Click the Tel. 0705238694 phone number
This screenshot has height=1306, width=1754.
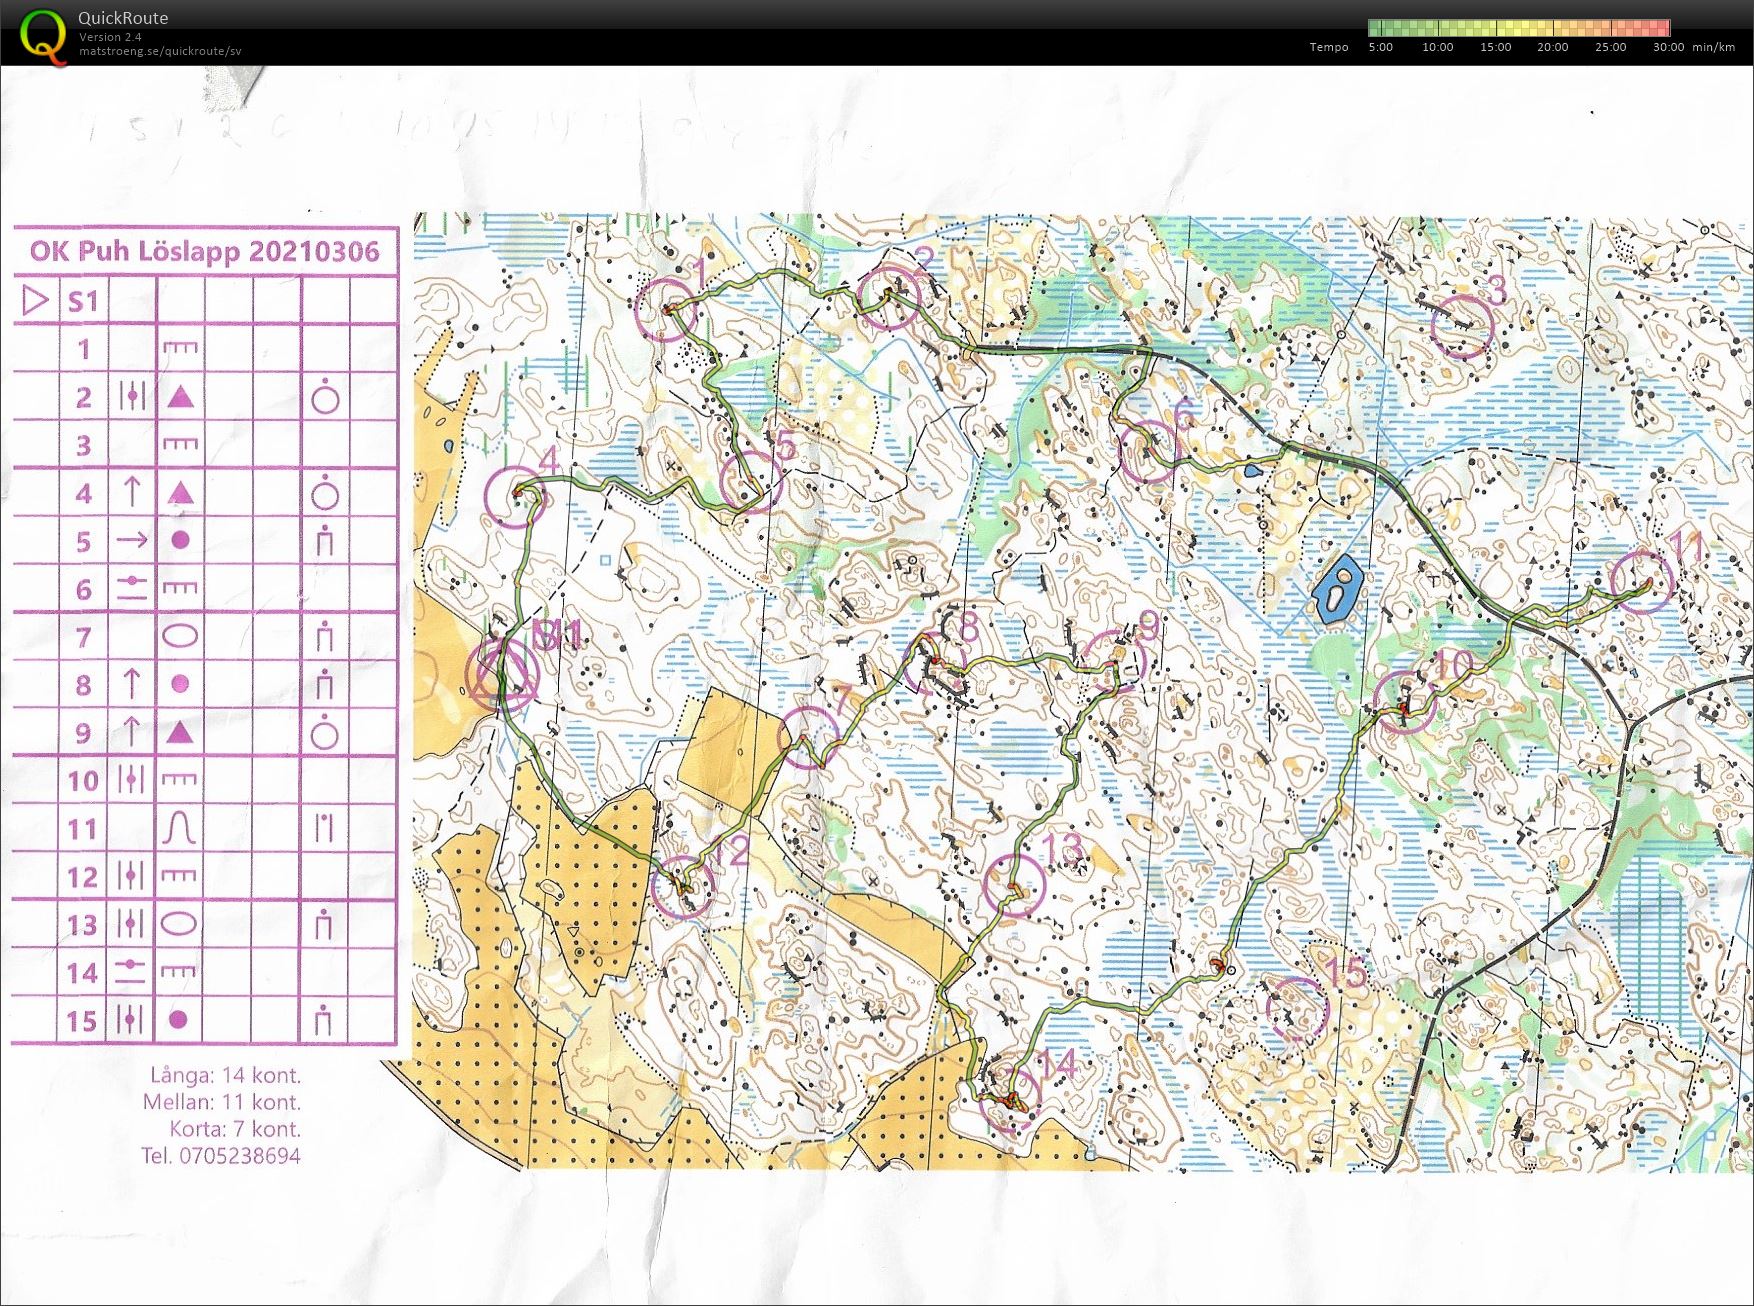(x=220, y=1156)
